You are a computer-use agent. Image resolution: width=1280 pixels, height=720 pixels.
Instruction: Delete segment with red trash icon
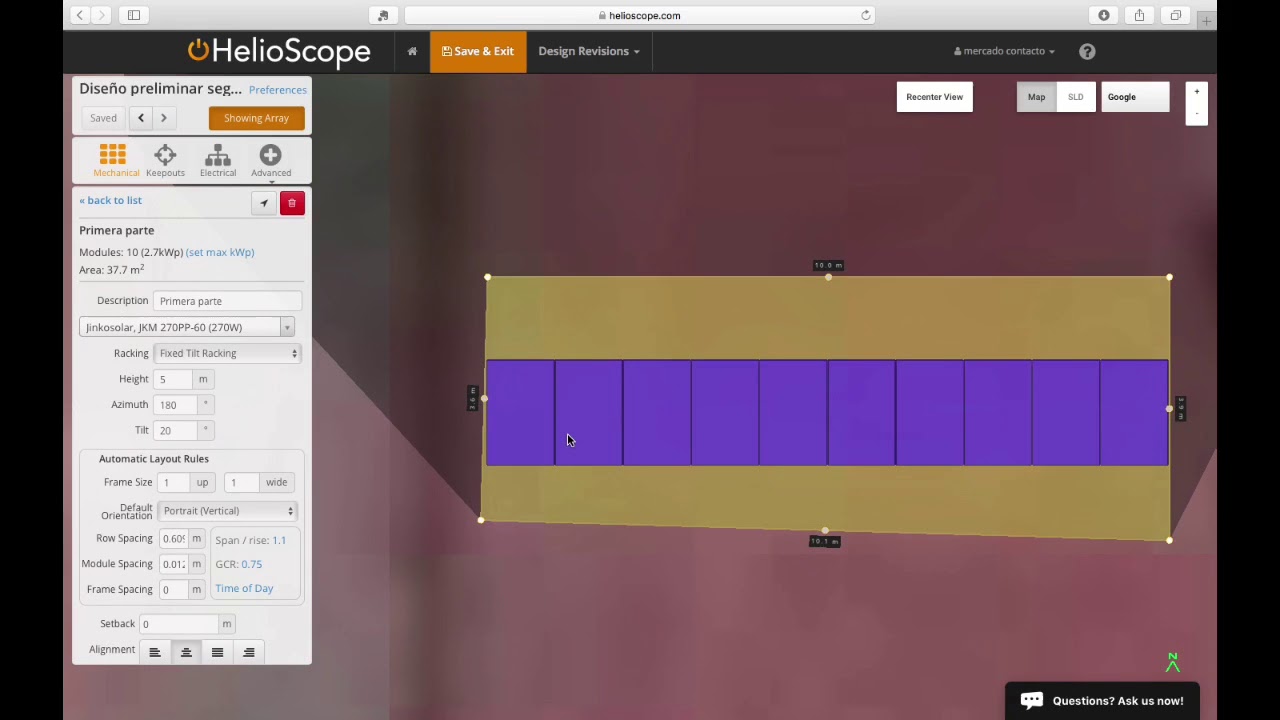pos(292,203)
